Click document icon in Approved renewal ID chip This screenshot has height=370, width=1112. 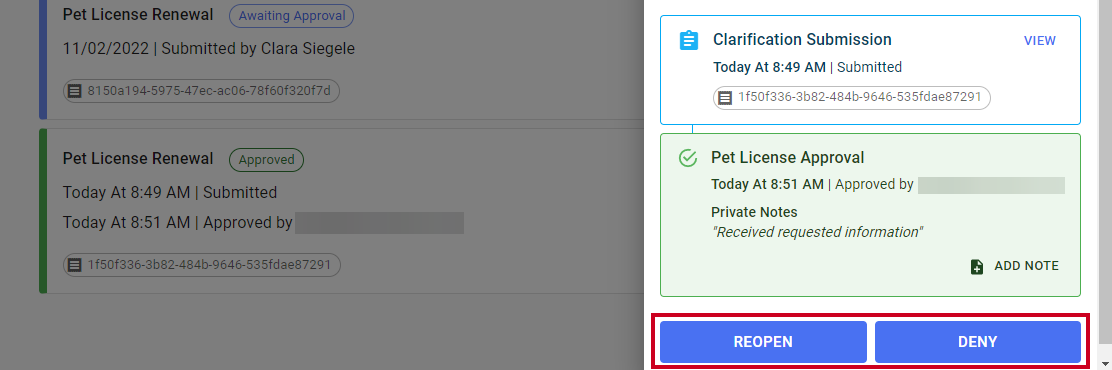pos(74,265)
